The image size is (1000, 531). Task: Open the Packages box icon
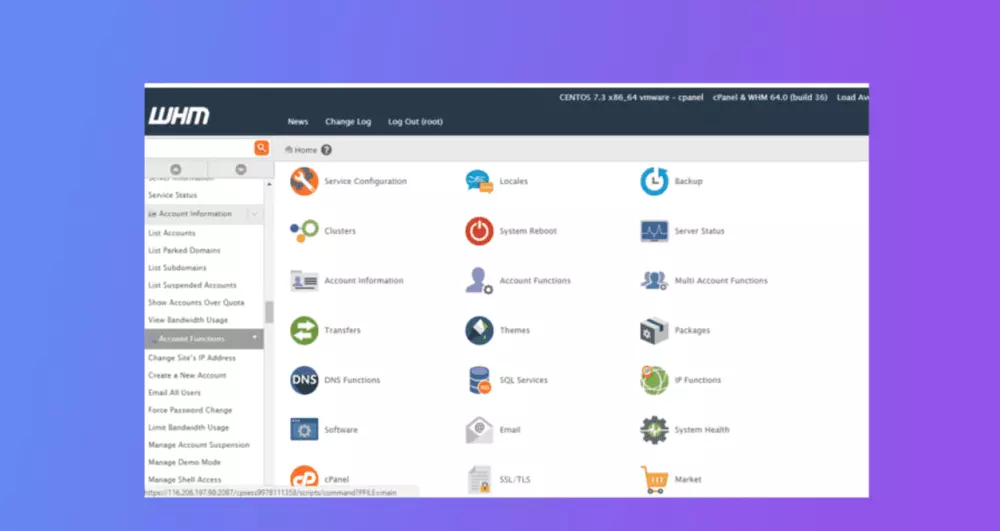click(x=654, y=330)
